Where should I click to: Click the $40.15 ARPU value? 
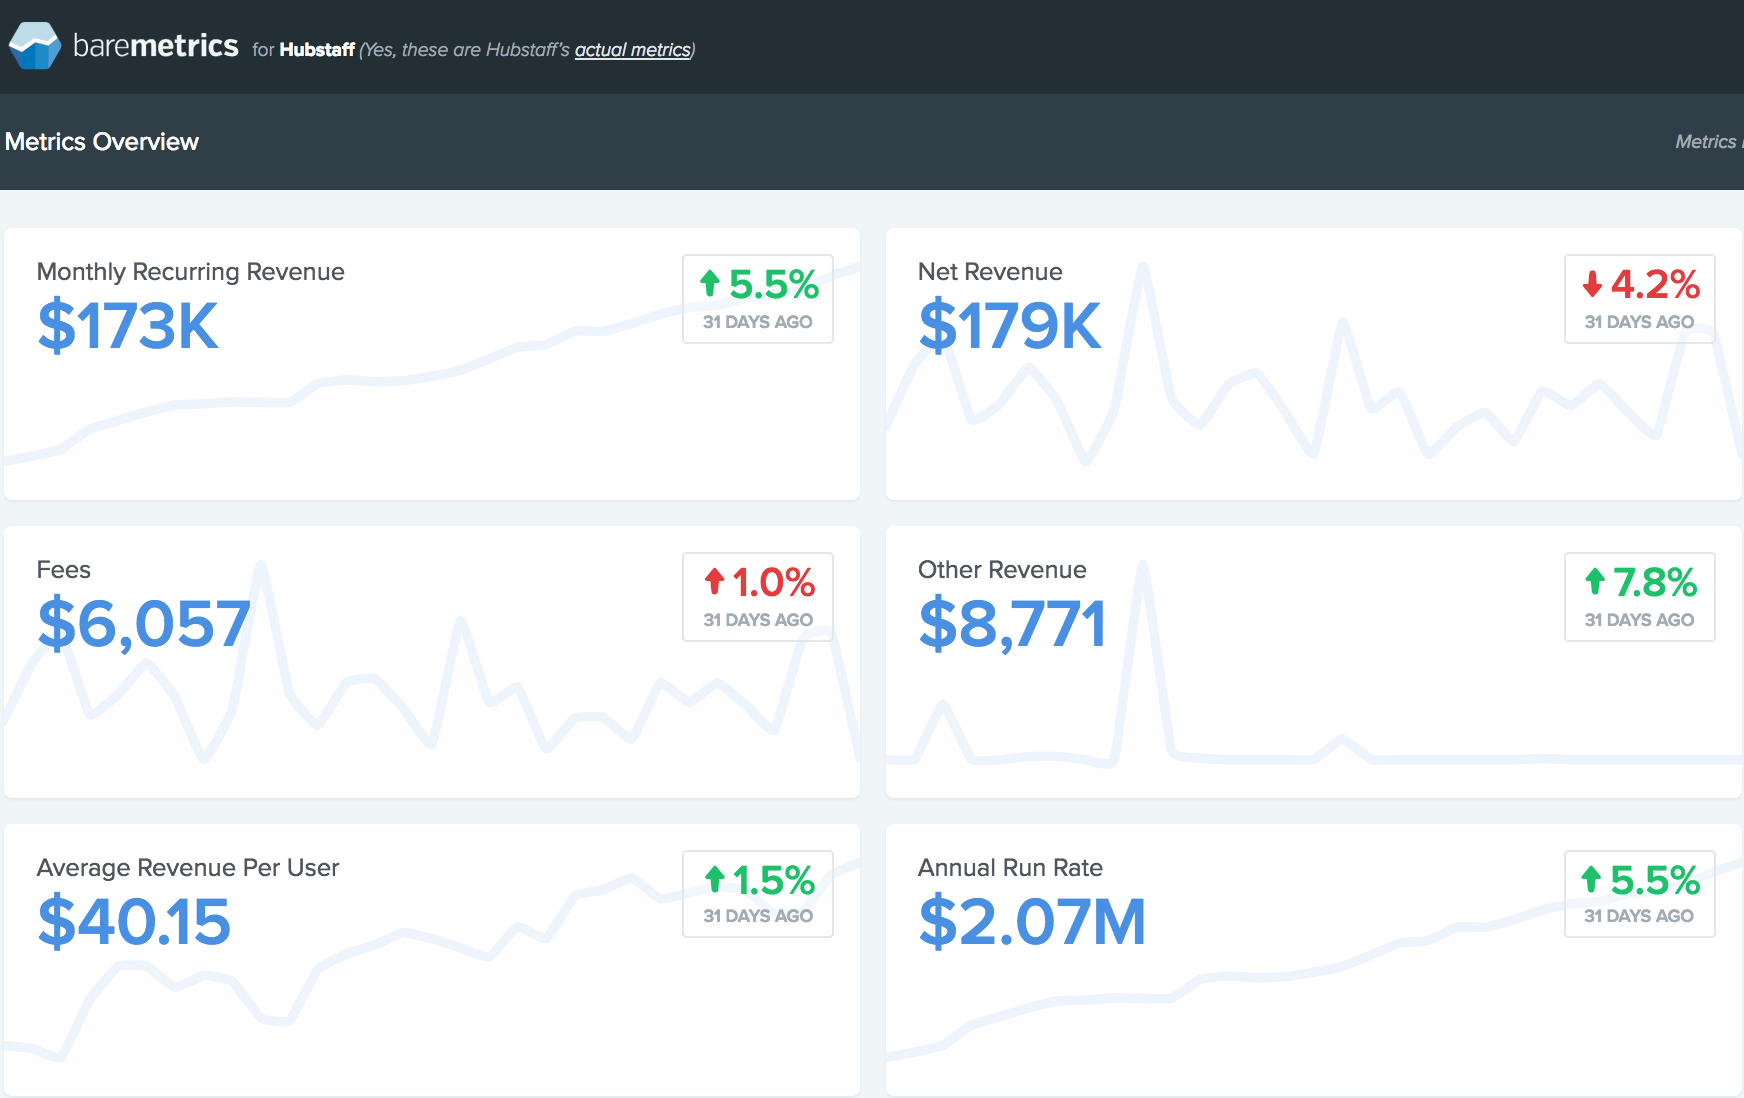134,922
